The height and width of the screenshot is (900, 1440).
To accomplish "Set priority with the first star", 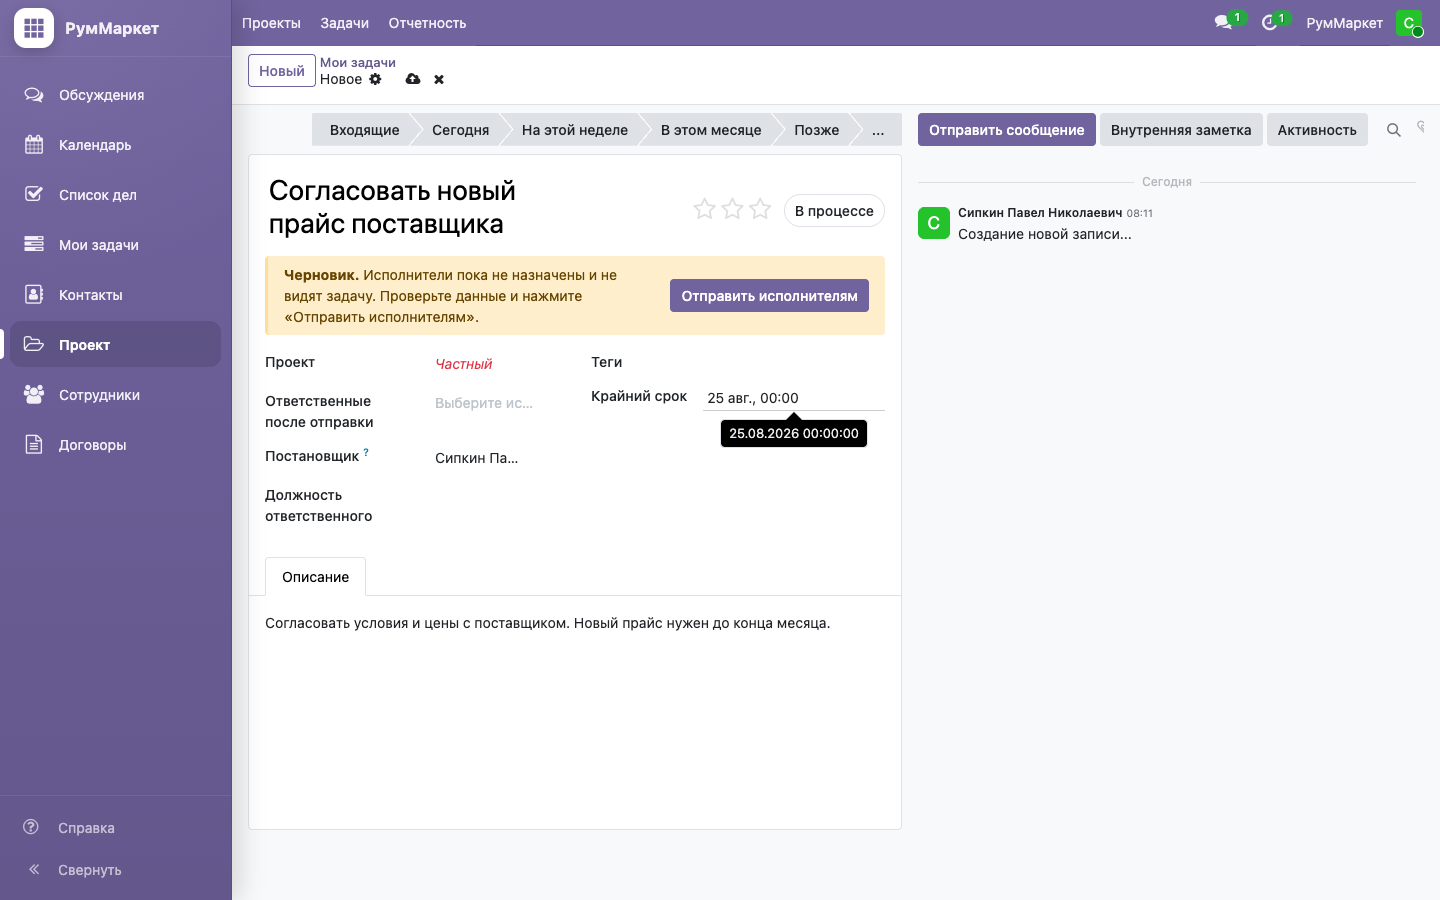I will coord(704,209).
